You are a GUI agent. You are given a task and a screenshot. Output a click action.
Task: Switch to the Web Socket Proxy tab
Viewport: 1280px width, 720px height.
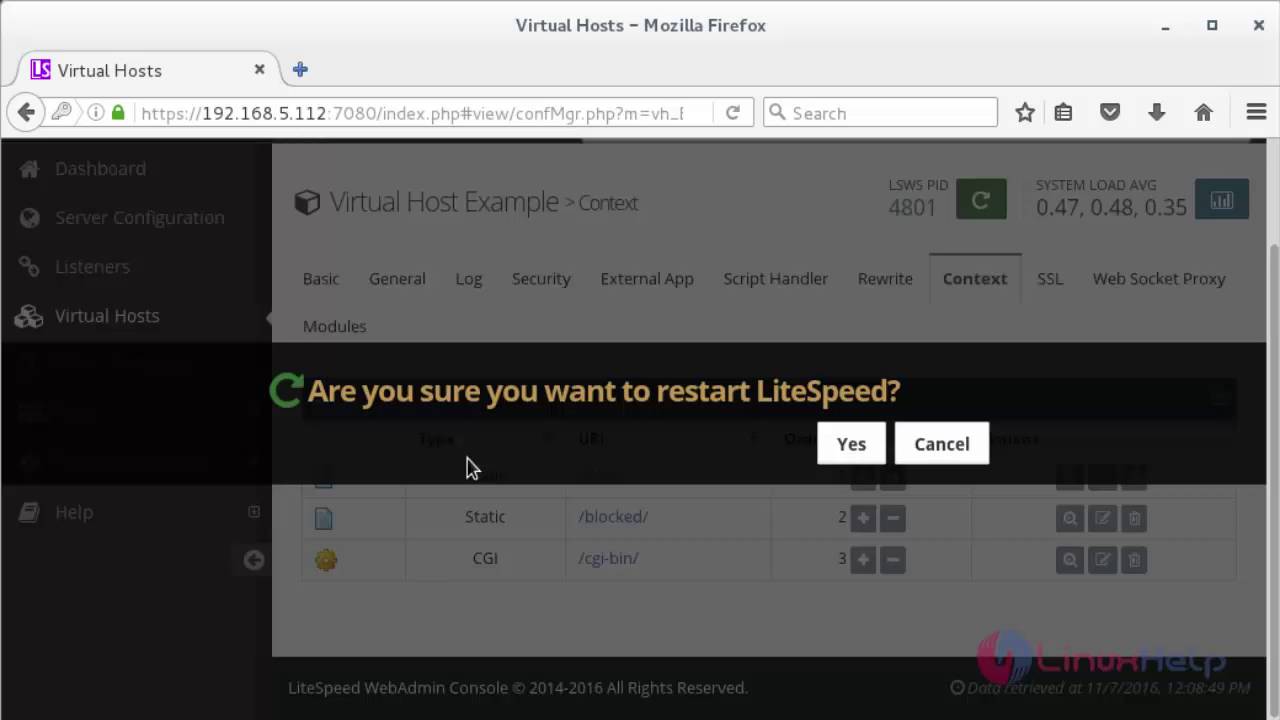pos(1159,279)
